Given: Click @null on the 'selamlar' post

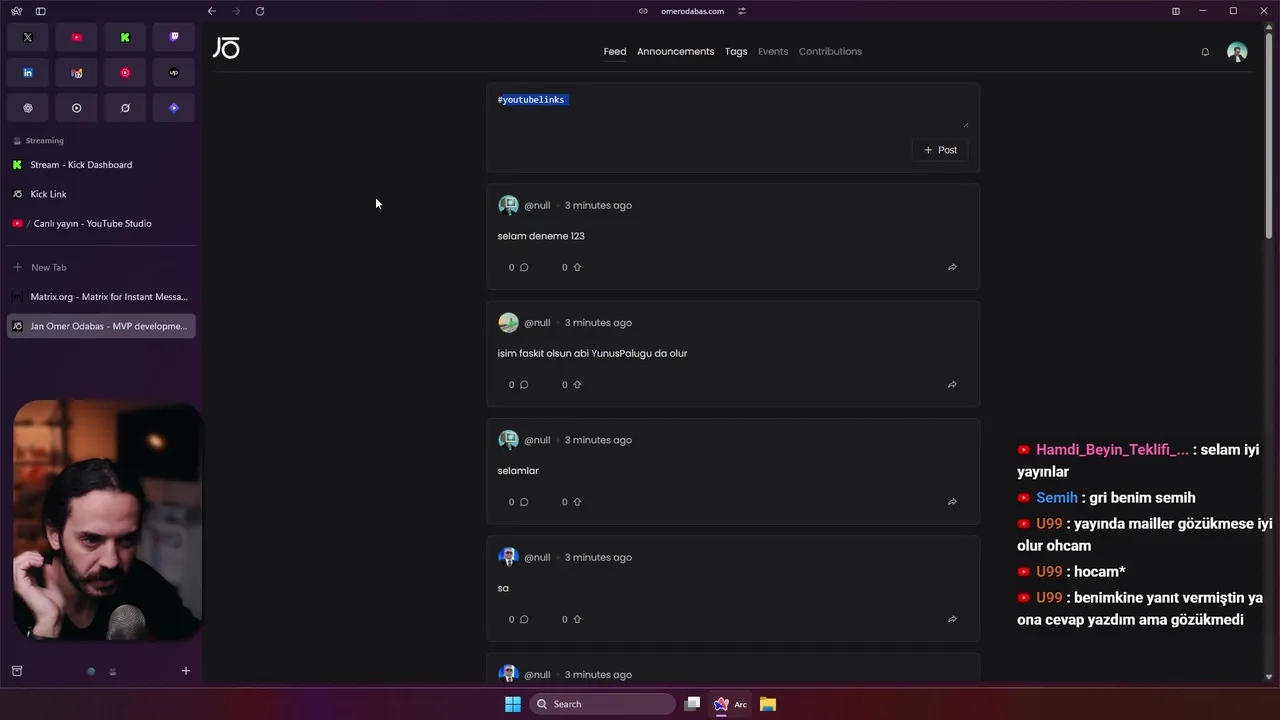Looking at the screenshot, I should click(537, 440).
